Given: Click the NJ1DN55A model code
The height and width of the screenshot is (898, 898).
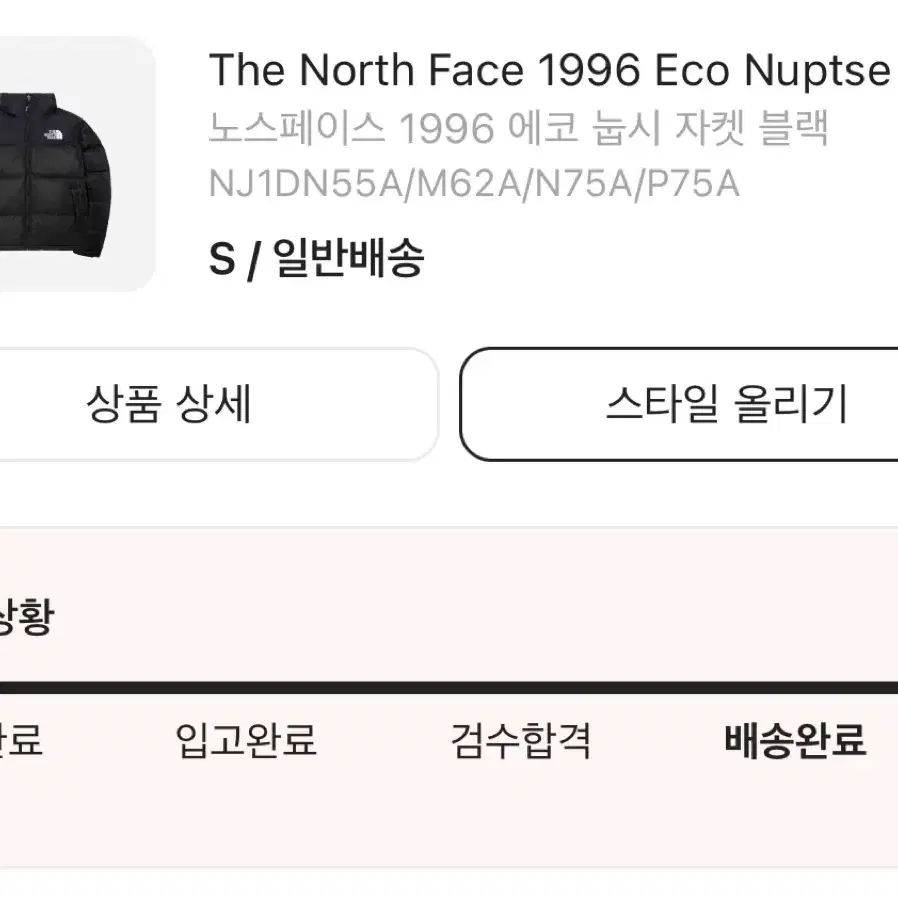Looking at the screenshot, I should click(x=306, y=184).
